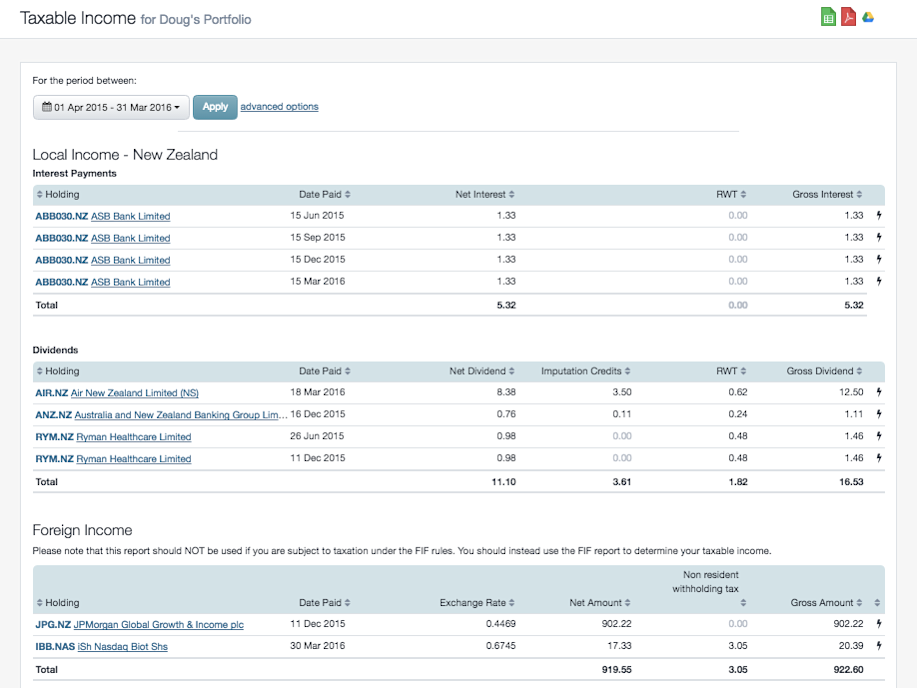Click lightning icon for 15 Jun 2015 interest
This screenshot has height=688, width=917.
[x=879, y=215]
